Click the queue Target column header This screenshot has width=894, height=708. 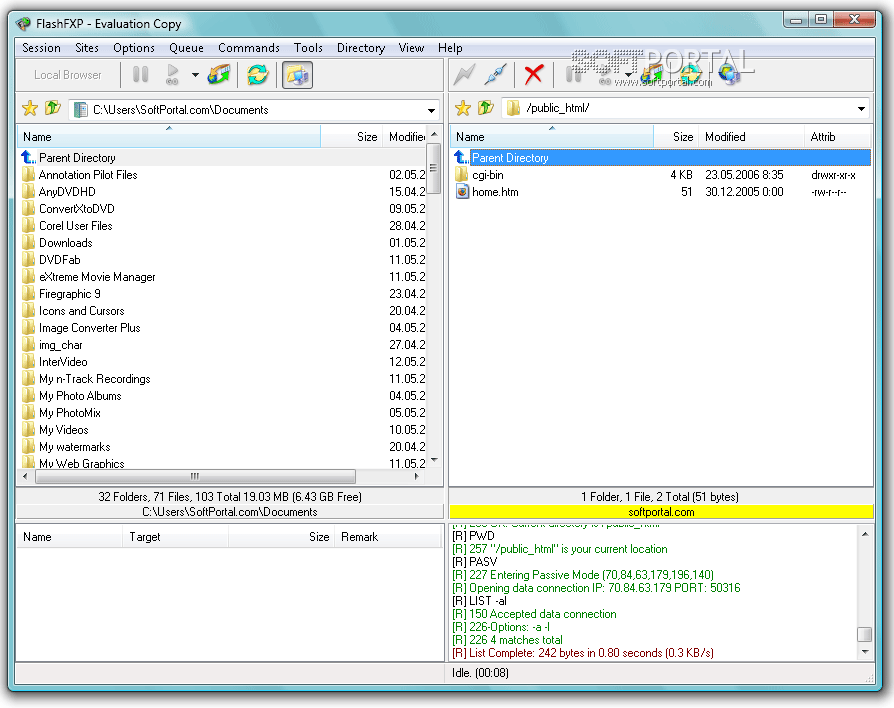[175, 537]
